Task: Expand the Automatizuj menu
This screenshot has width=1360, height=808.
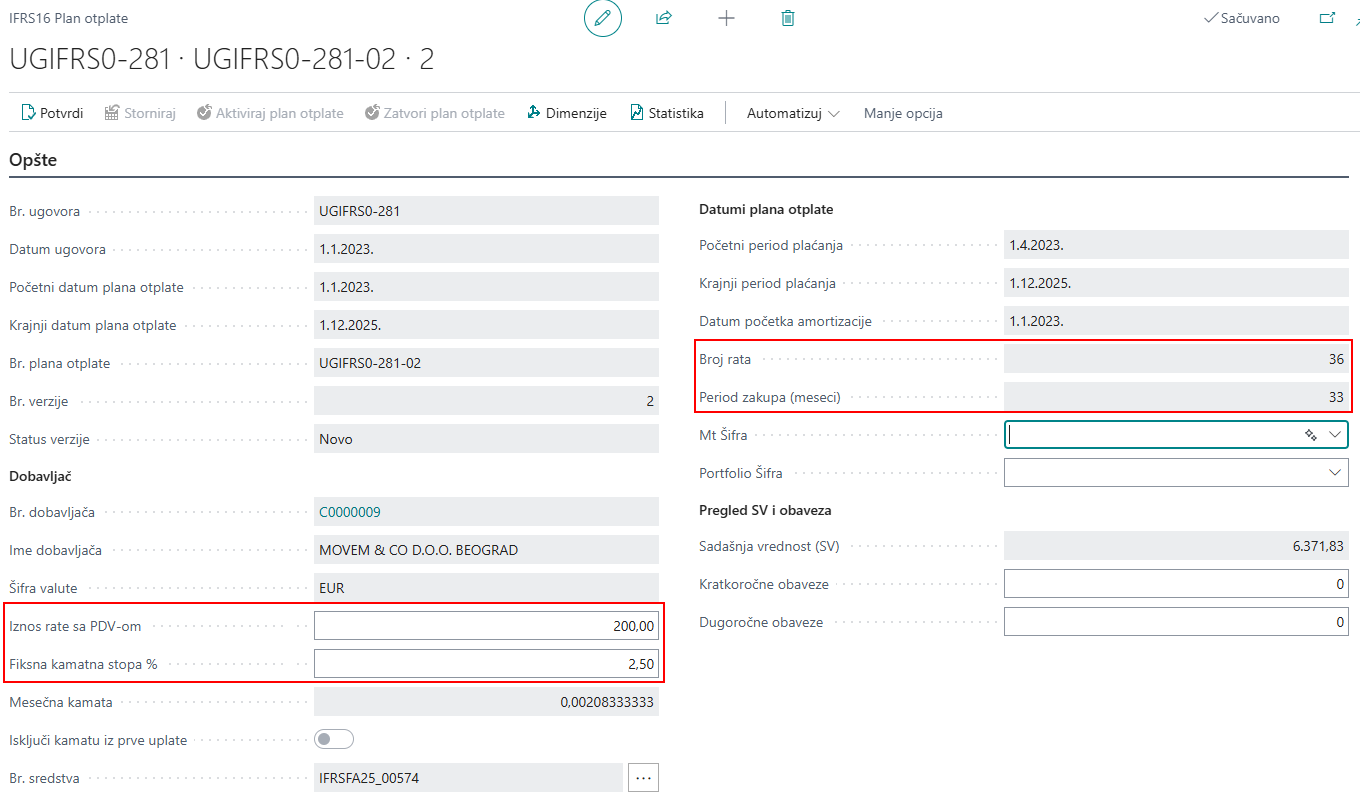Action: point(793,113)
